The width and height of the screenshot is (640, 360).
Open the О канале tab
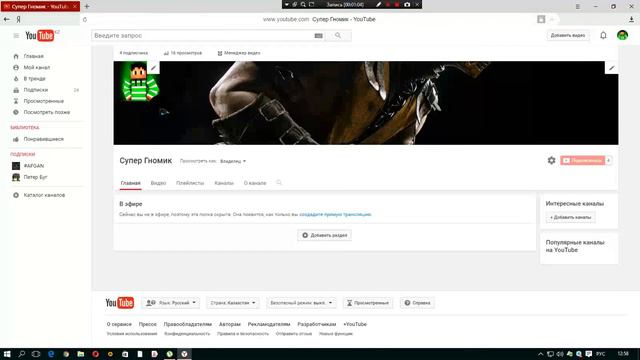(x=255, y=183)
